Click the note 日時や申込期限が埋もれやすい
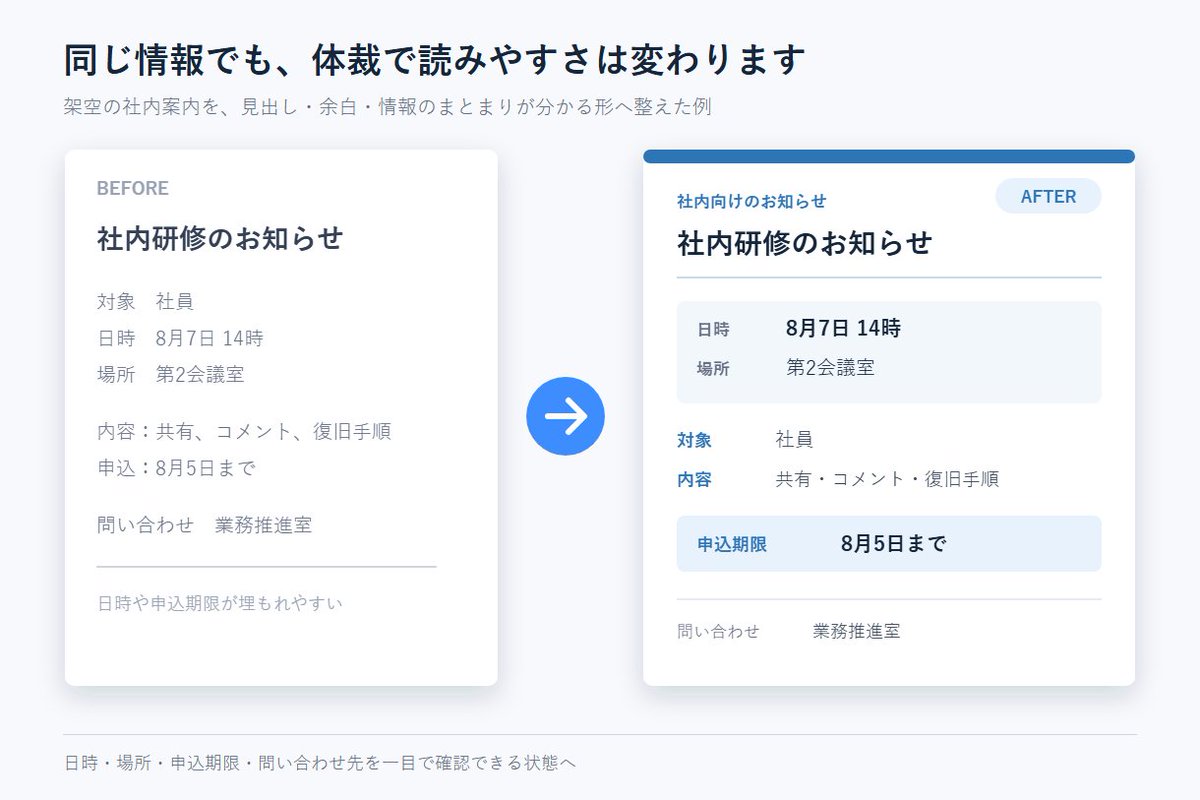1200x800 pixels. coord(220,603)
